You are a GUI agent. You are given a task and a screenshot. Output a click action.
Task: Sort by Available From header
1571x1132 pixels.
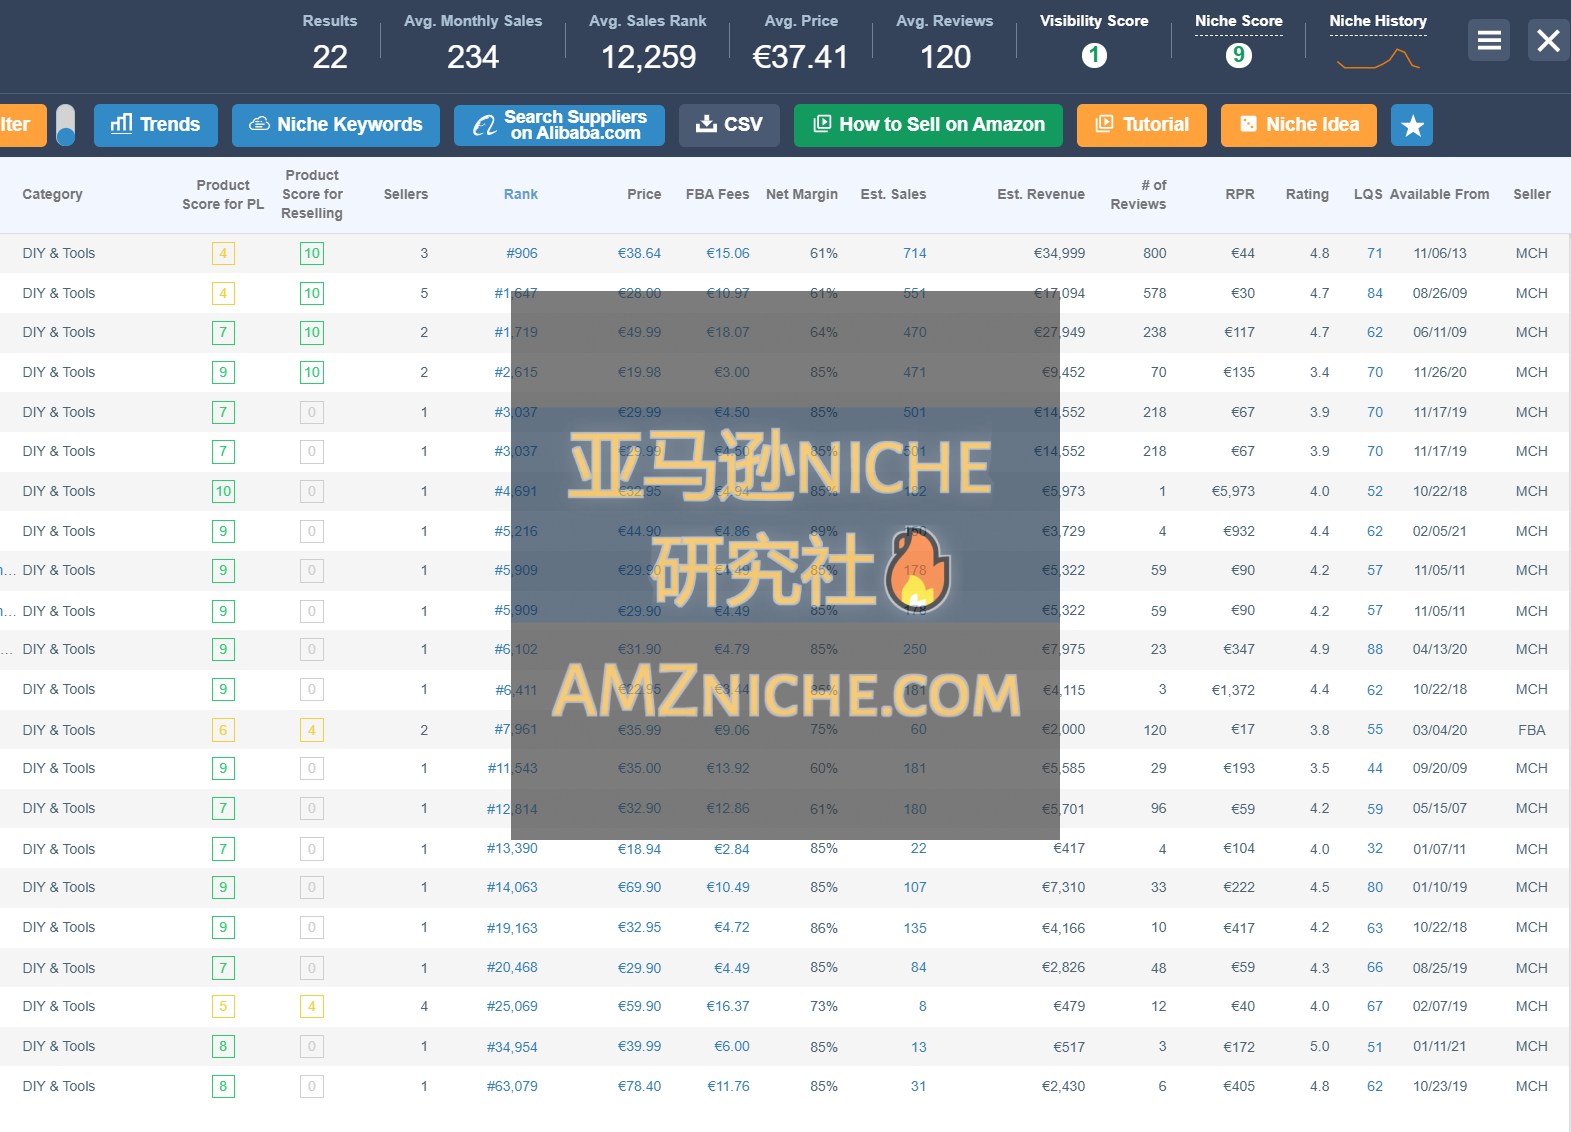[x=1440, y=194]
